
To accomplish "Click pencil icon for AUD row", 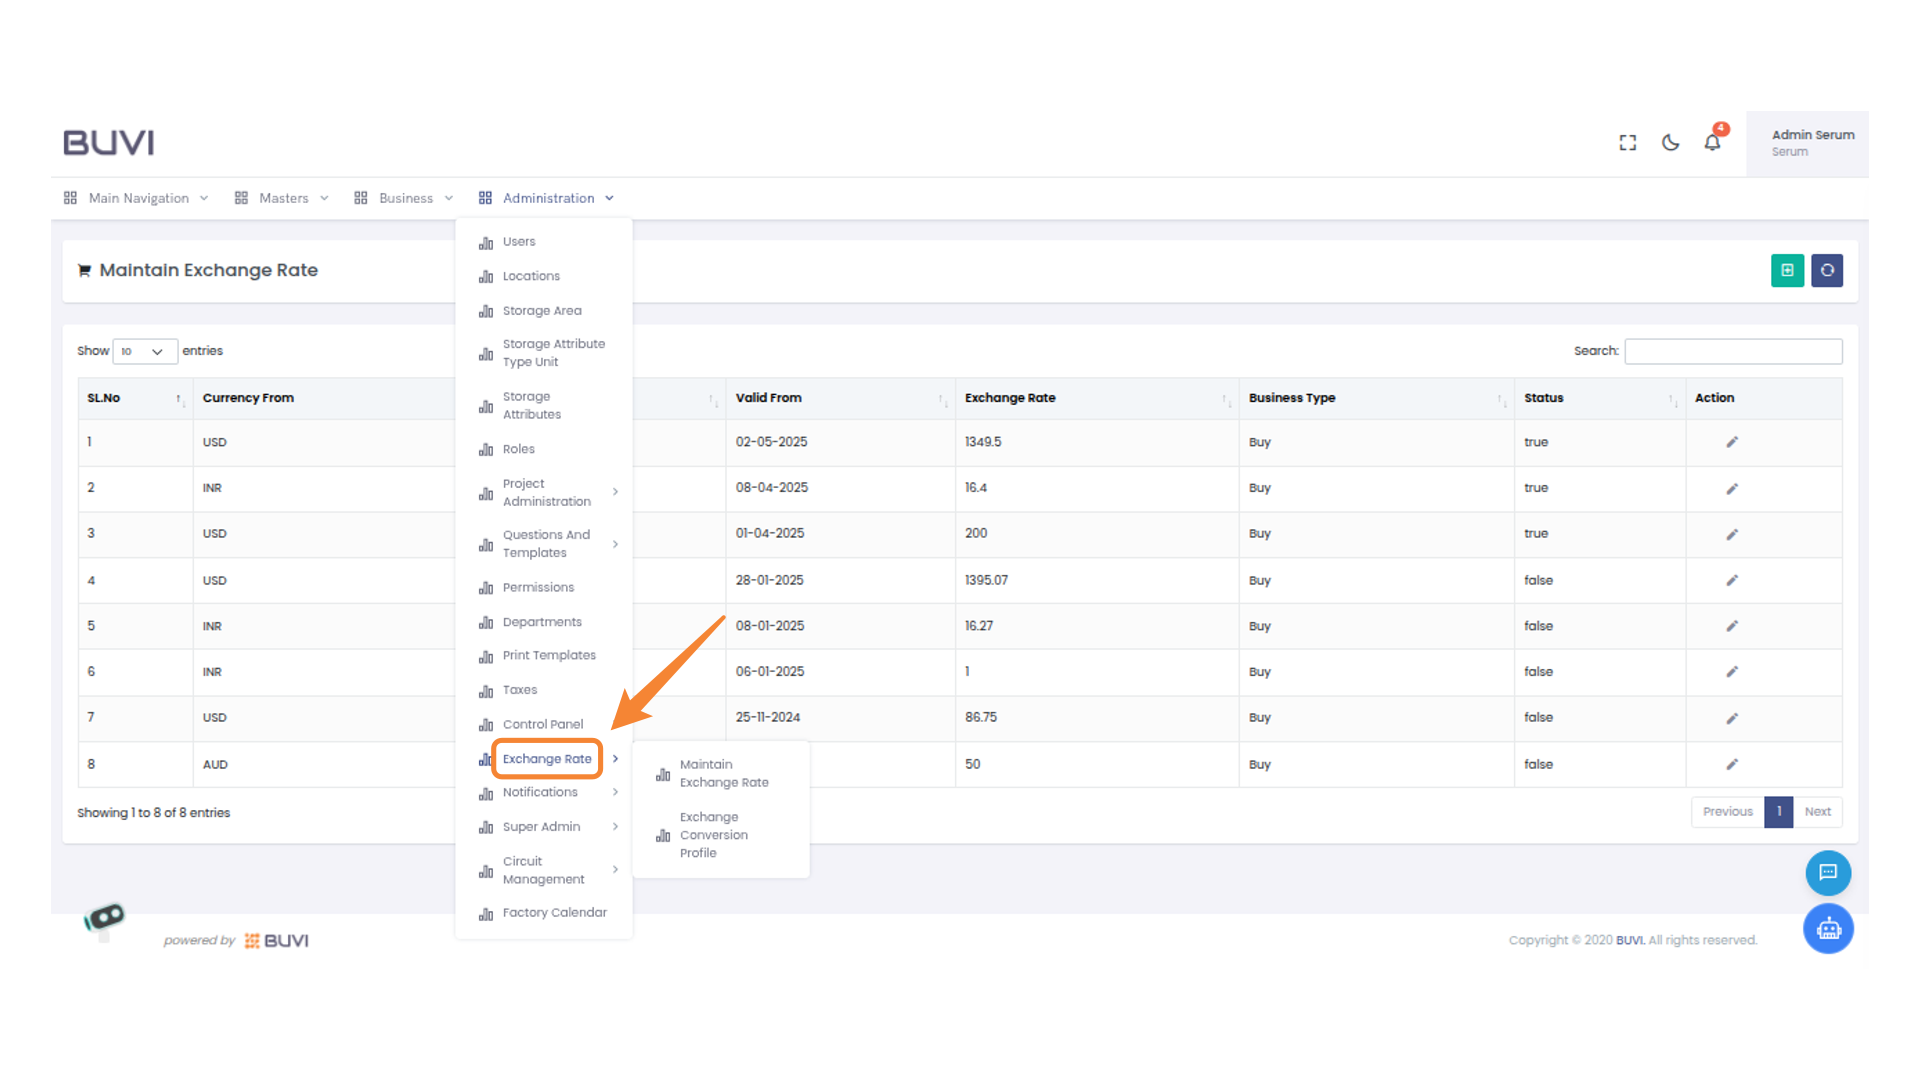I will tap(1731, 764).
